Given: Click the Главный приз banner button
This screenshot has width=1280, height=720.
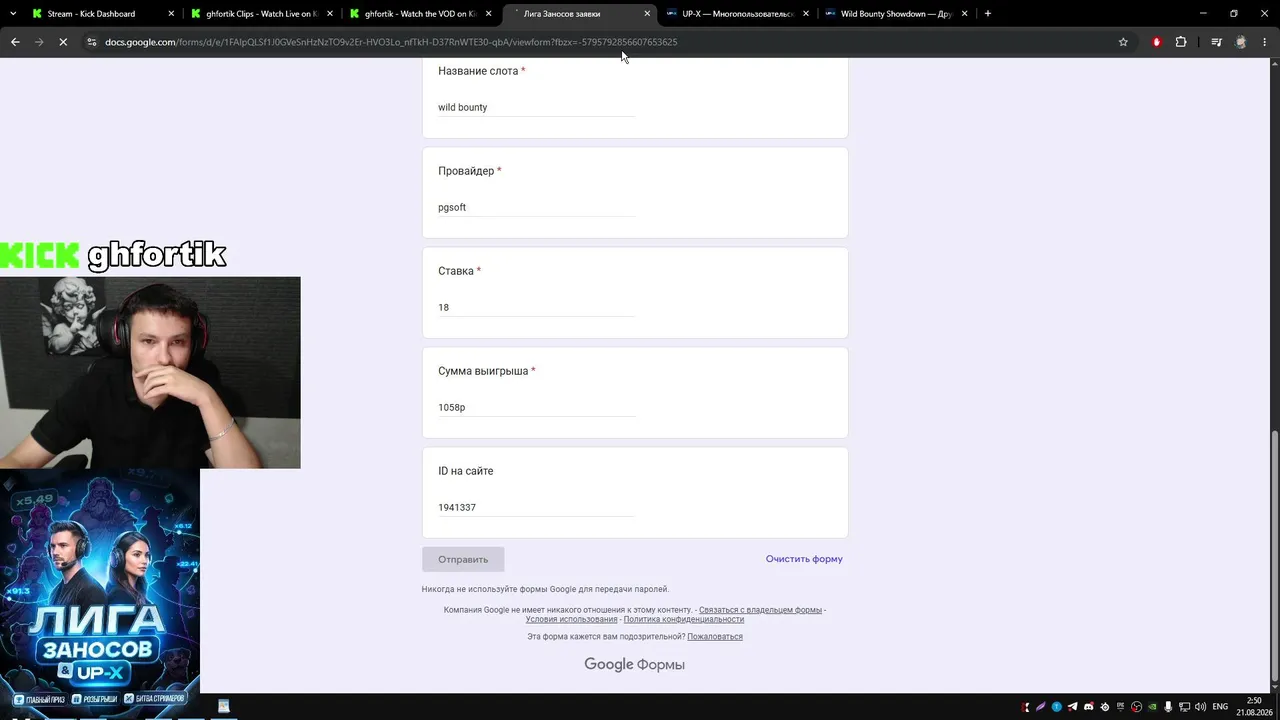Looking at the screenshot, I should 40,699.
